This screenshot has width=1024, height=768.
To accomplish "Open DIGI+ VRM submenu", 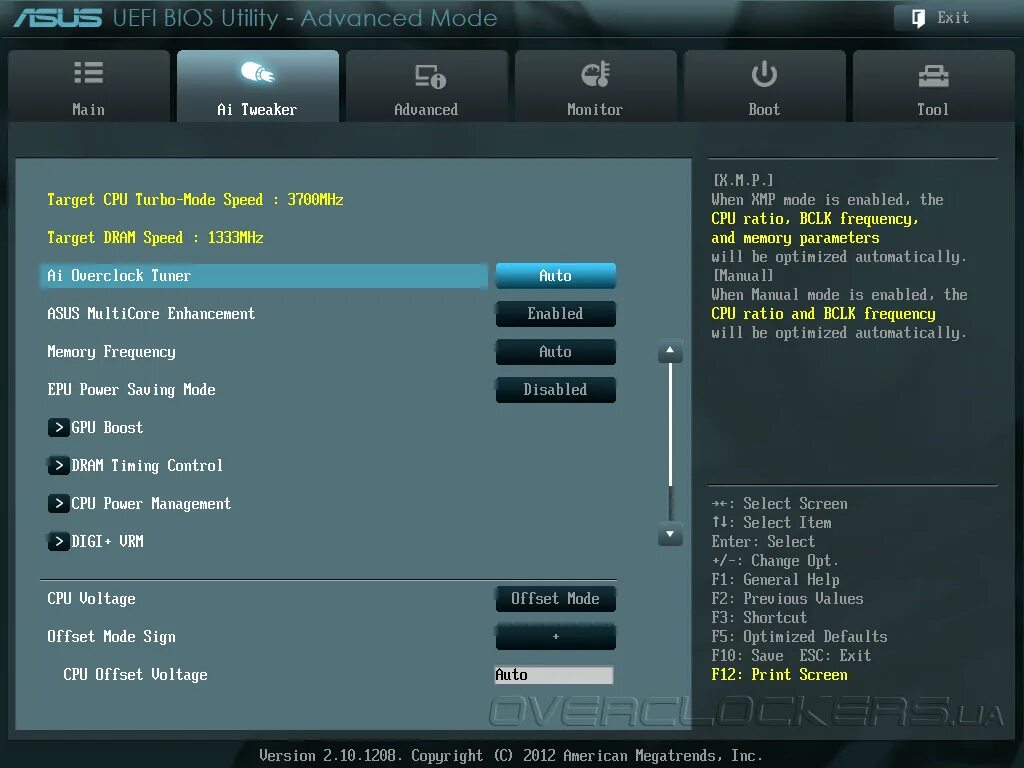I will click(x=107, y=541).
